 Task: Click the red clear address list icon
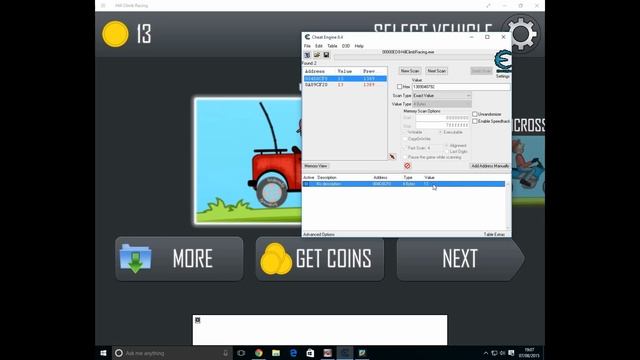point(407,166)
